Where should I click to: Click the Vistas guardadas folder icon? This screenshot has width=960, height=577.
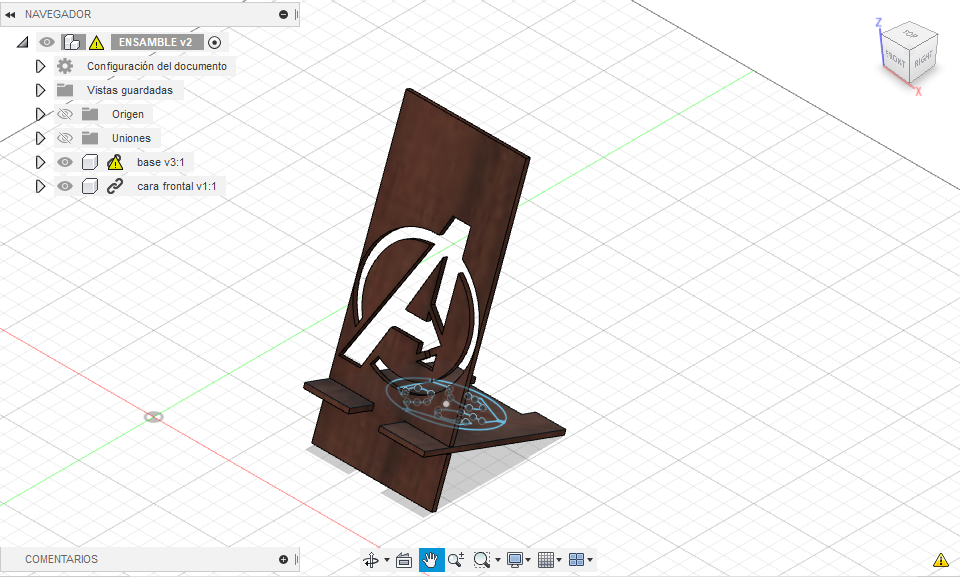point(65,90)
